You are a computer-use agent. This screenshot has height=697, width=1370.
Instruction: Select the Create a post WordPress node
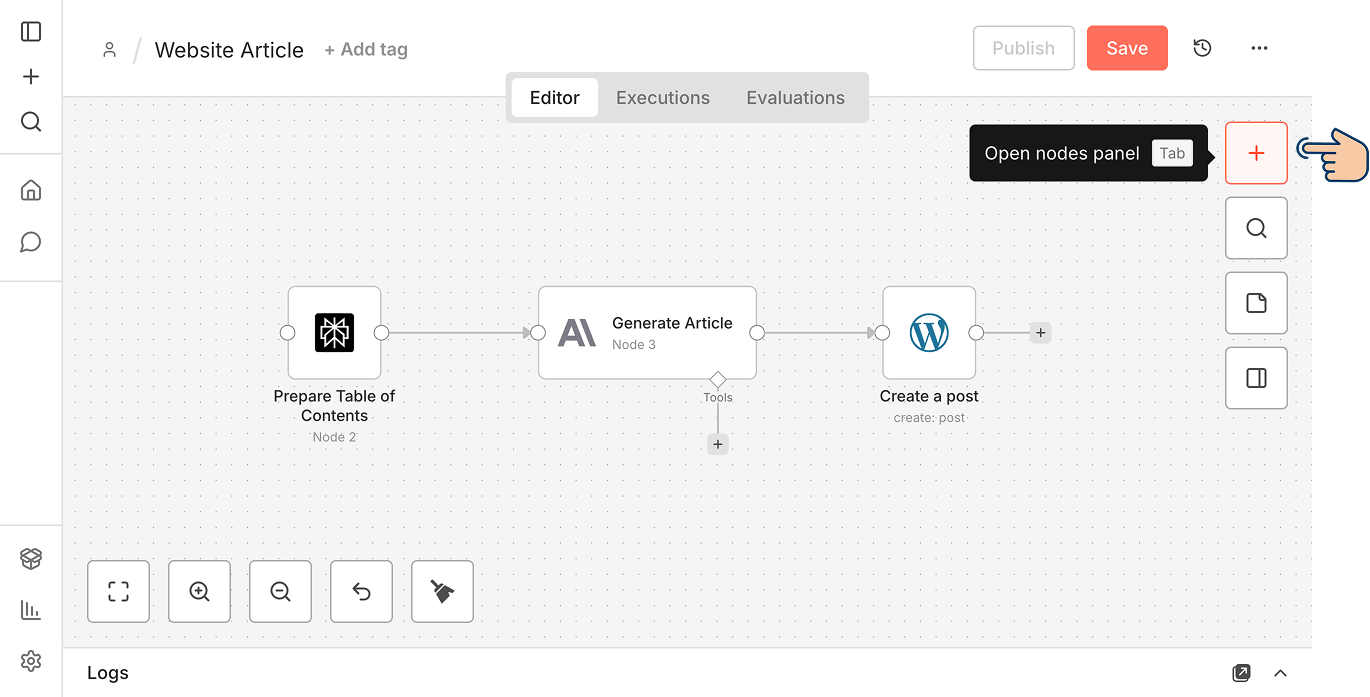coord(928,332)
